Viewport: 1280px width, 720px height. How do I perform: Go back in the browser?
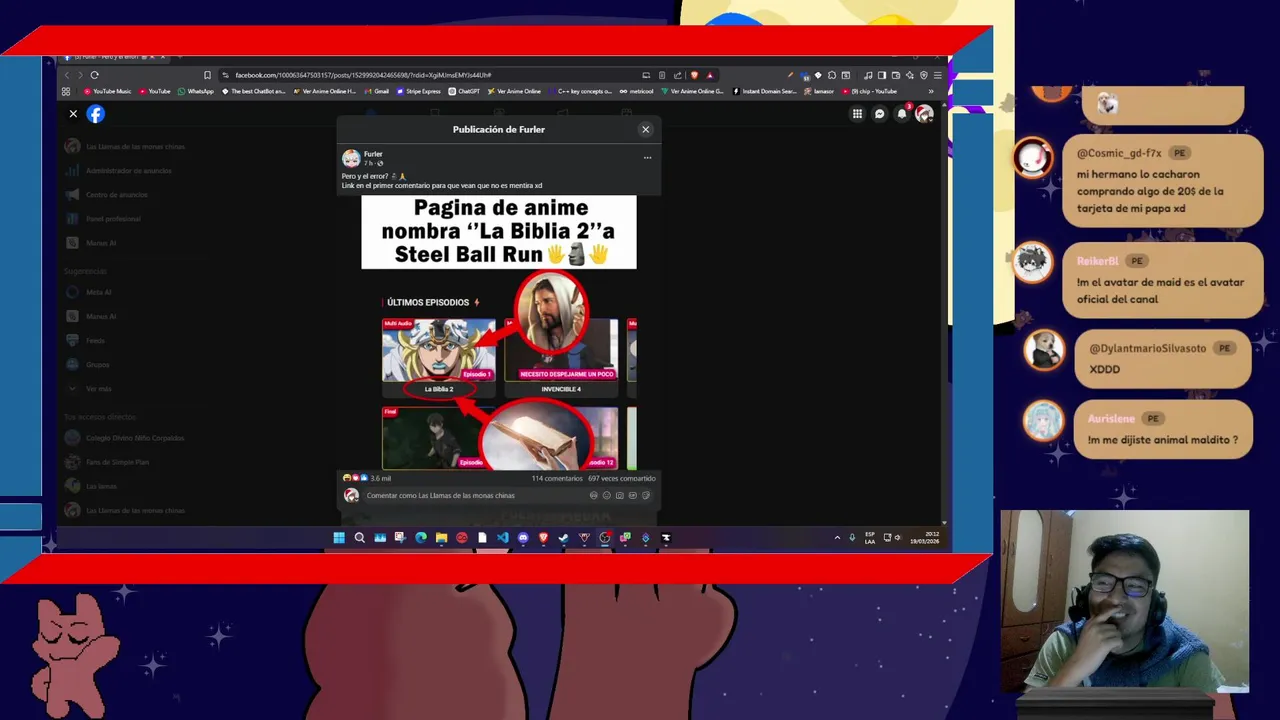point(67,75)
